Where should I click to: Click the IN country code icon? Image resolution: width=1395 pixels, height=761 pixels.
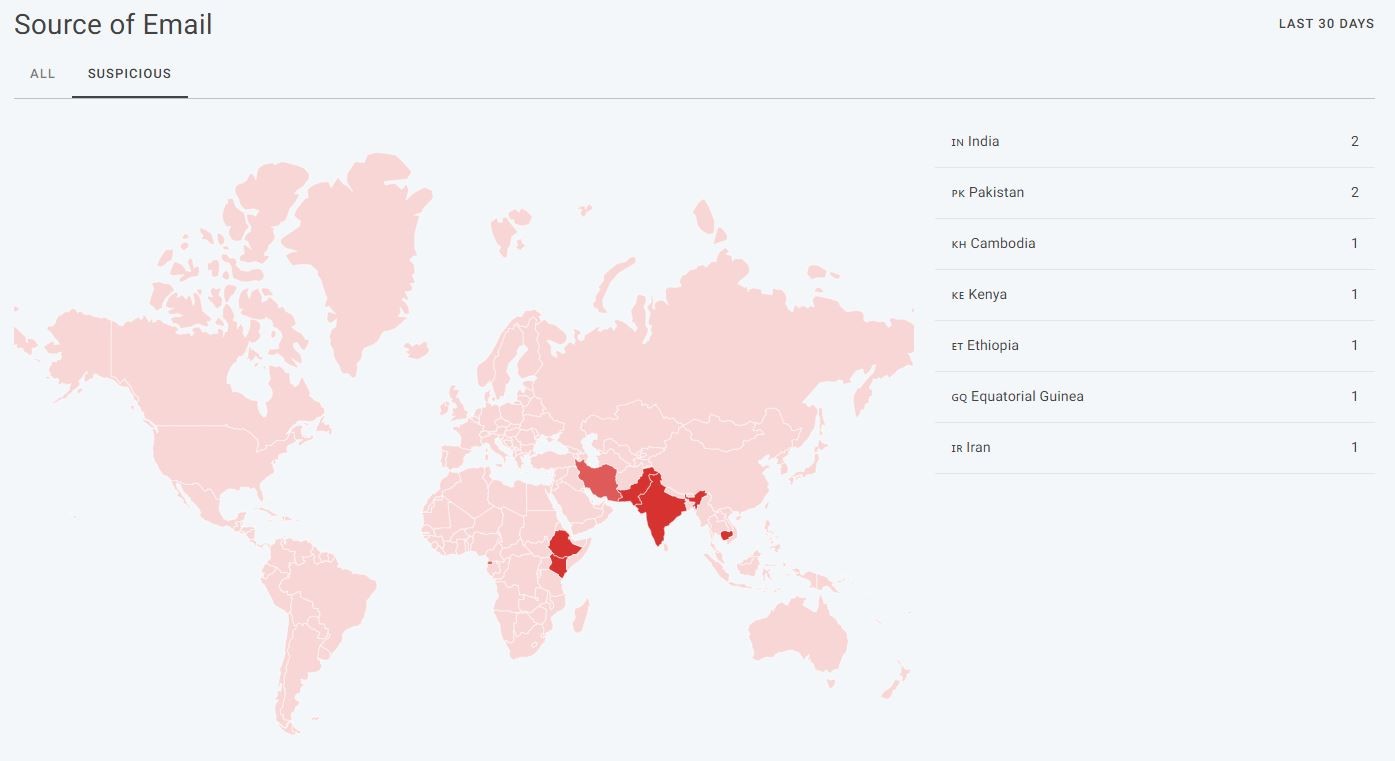click(957, 143)
